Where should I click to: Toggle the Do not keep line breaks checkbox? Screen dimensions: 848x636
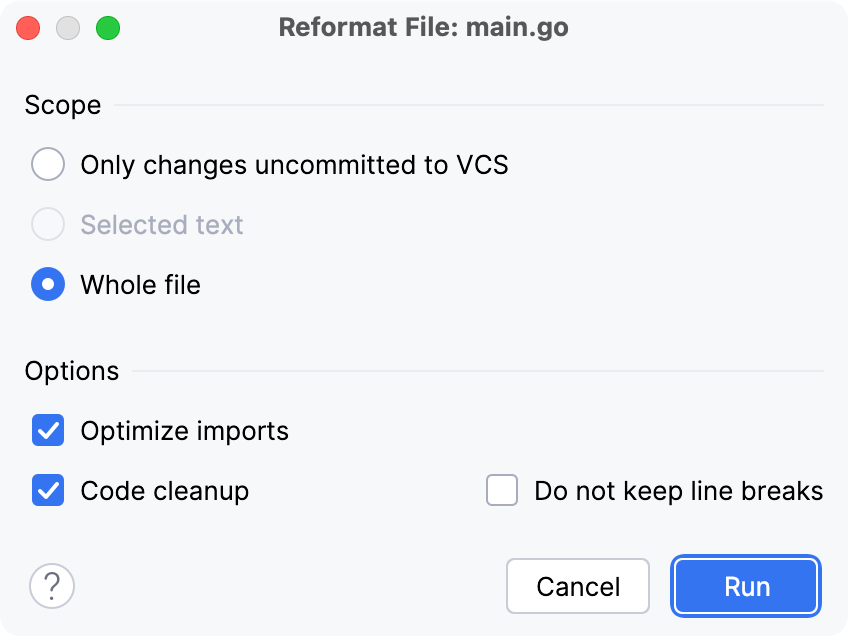501,491
